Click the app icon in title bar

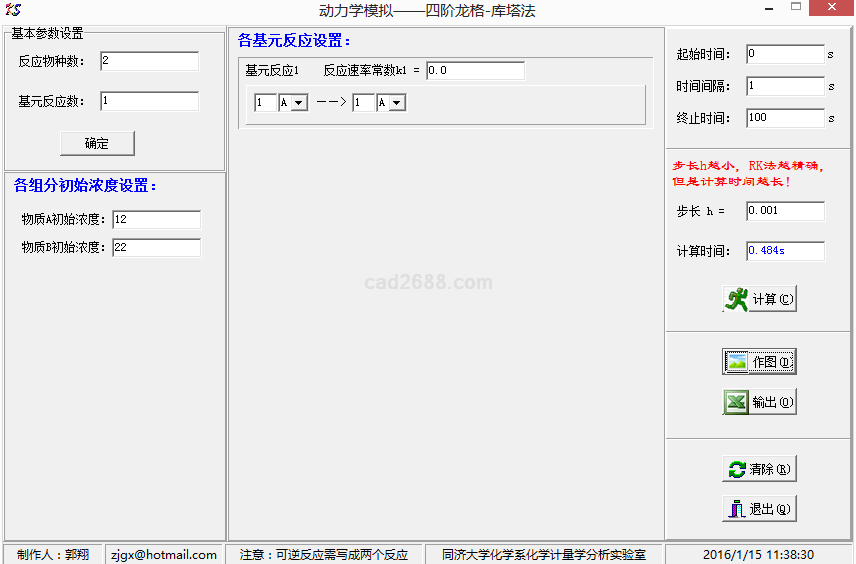pos(13,9)
